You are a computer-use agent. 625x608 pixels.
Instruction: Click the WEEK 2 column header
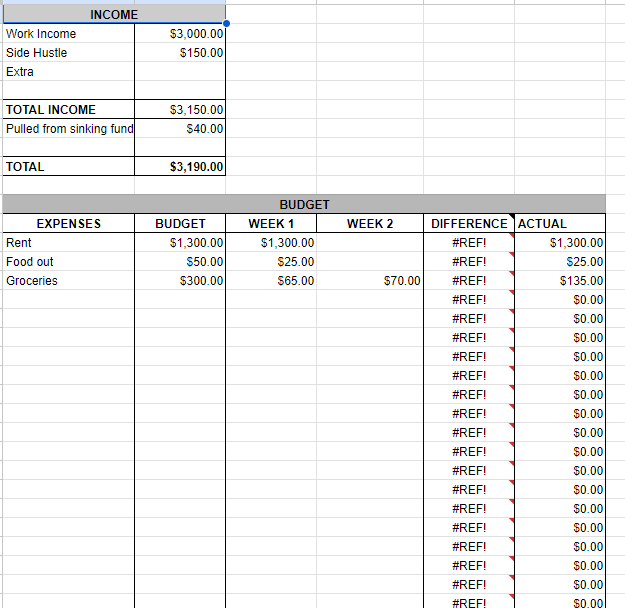[x=370, y=223]
